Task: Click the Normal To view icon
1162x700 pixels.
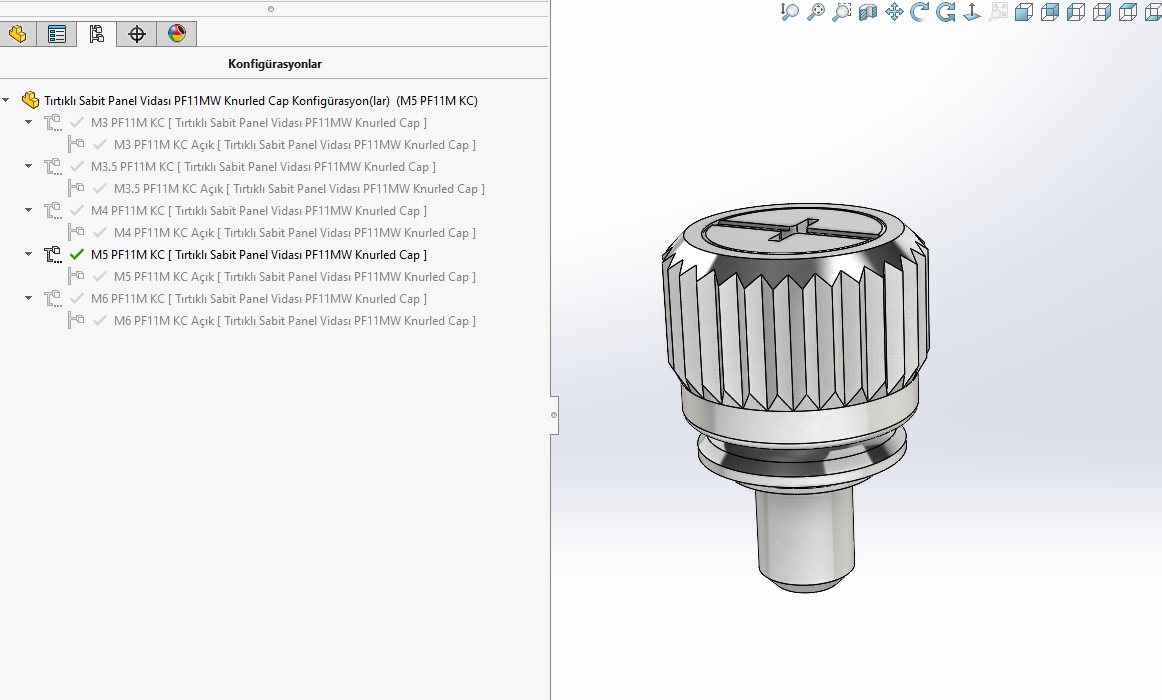Action: click(x=972, y=12)
